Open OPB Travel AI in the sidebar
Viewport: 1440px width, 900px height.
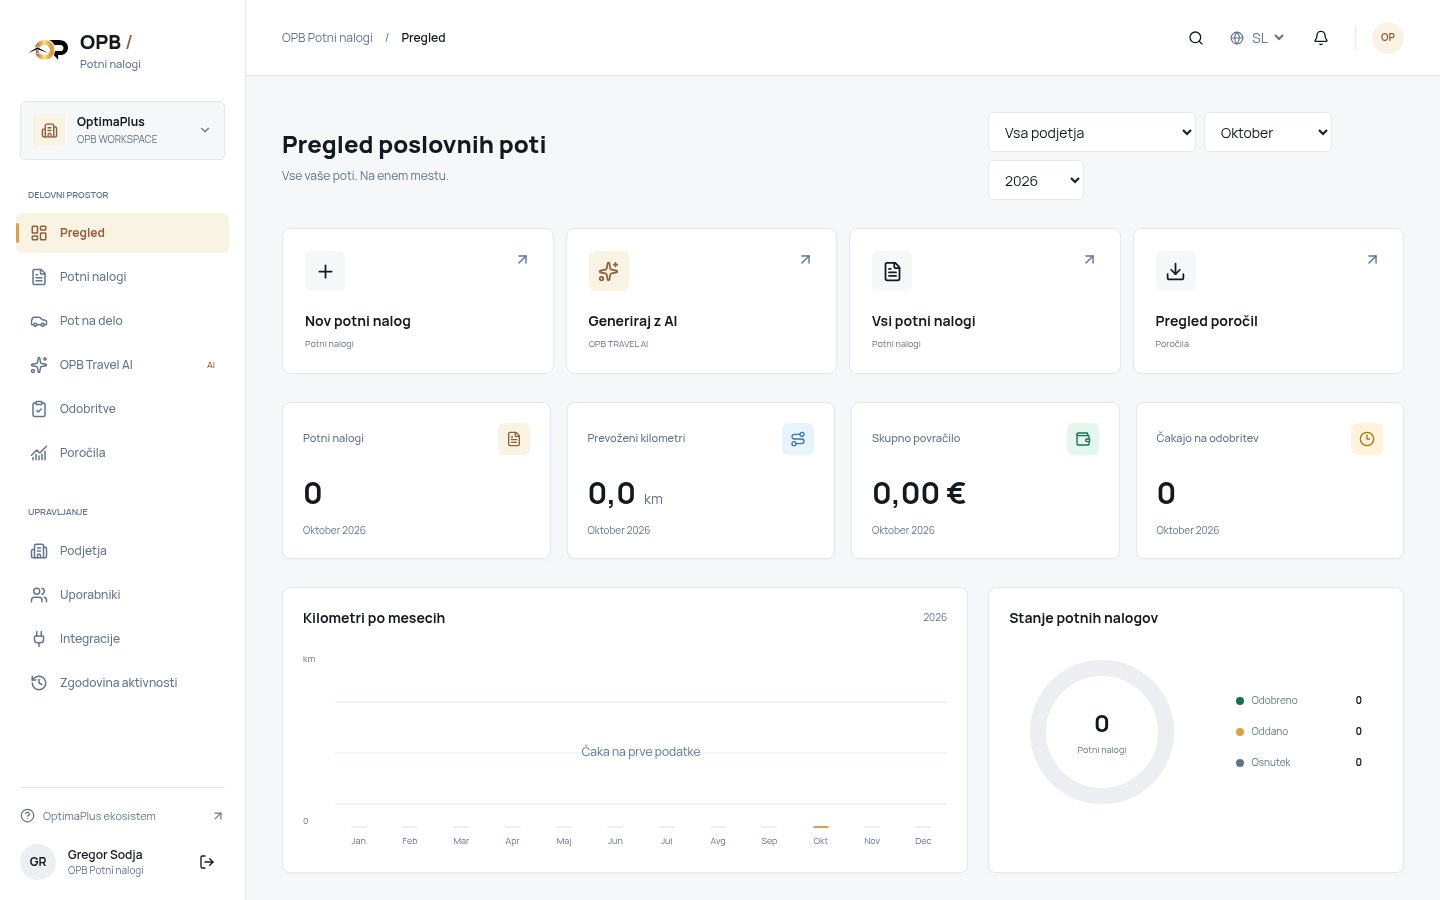point(122,365)
